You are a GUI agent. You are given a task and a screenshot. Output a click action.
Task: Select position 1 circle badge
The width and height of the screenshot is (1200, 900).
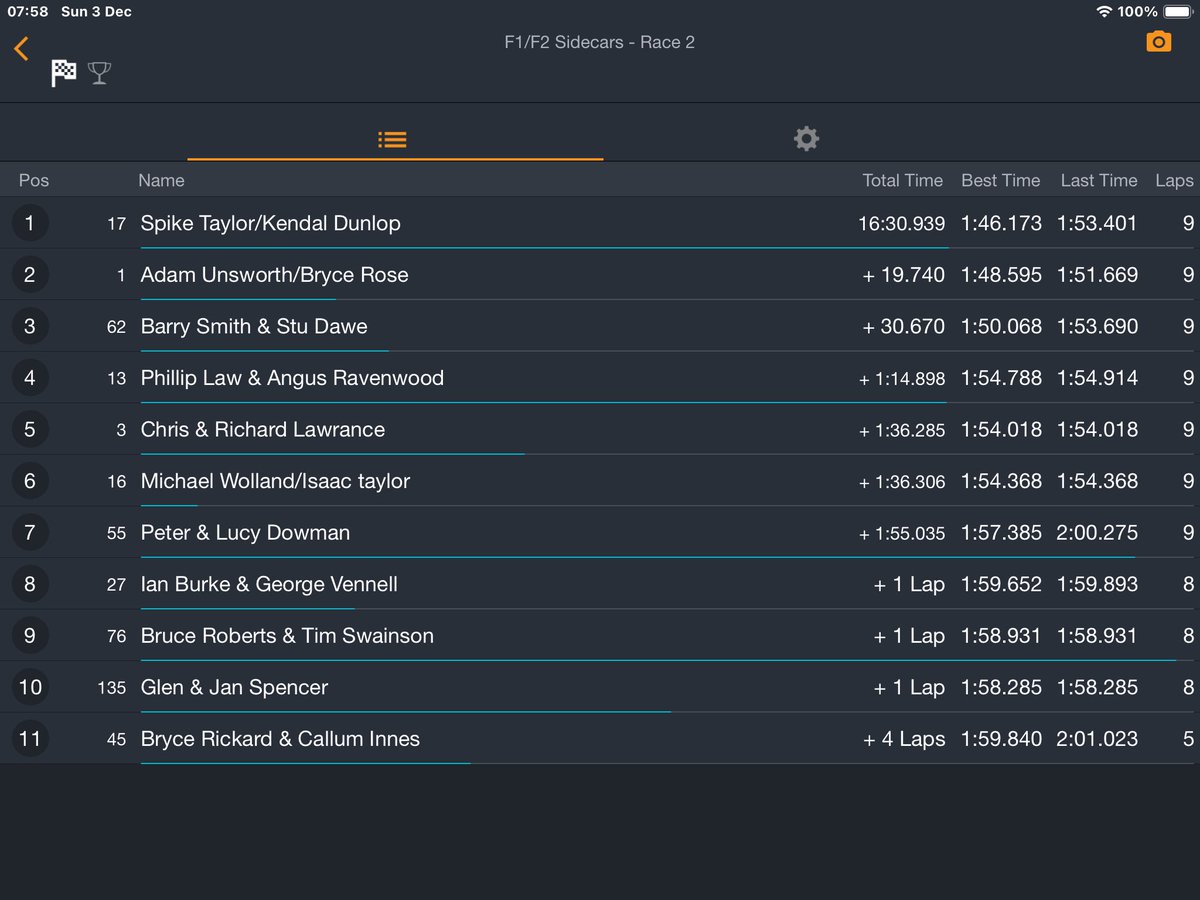[x=29, y=223]
